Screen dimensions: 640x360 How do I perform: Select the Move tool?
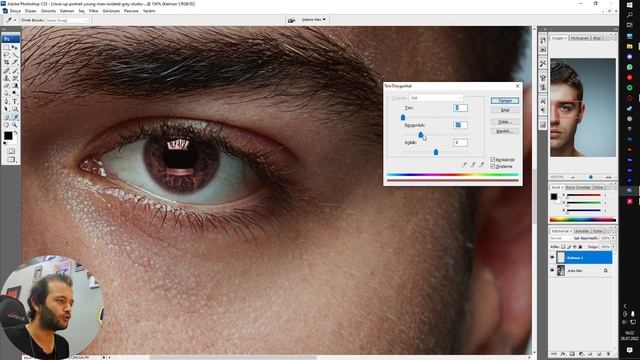pyautogui.click(x=15, y=47)
